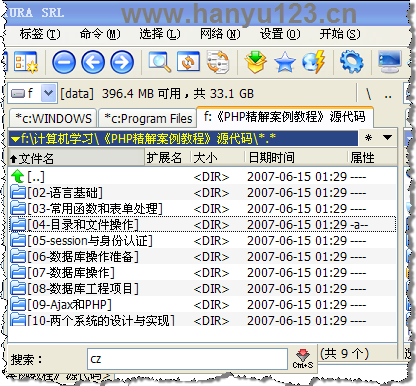Select the [05-session与身份认证] folder name
This screenshot has width=416, height=386.
click(x=90, y=241)
